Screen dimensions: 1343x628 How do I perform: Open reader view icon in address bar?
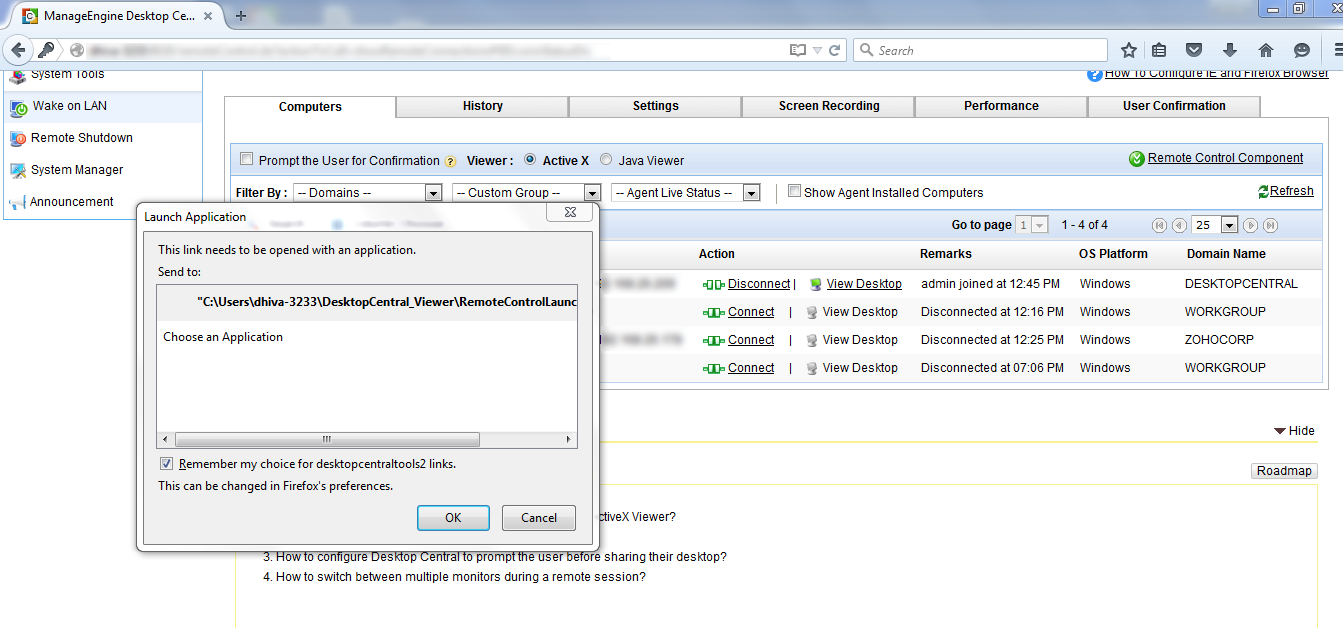(797, 50)
